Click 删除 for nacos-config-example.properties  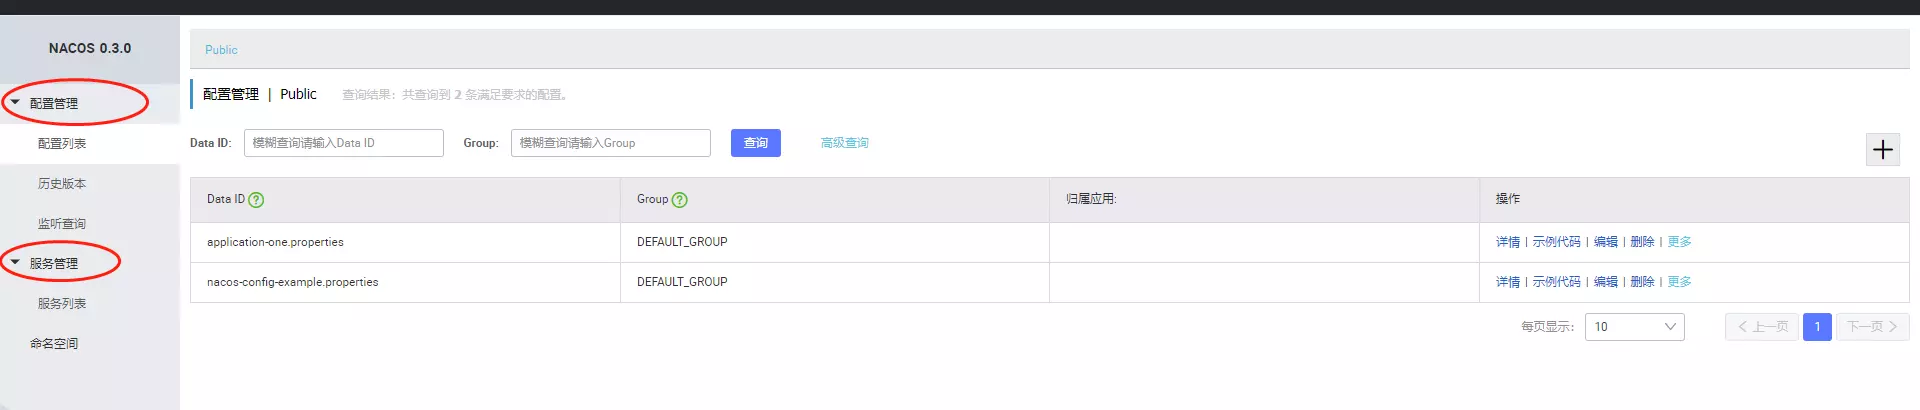coord(1643,282)
